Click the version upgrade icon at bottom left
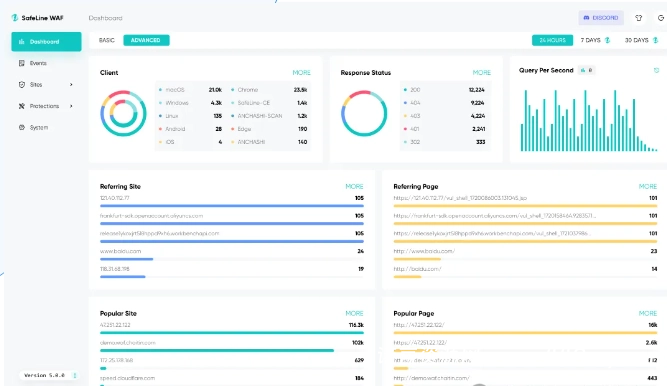667x386 pixels. pyautogui.click(x=74, y=375)
